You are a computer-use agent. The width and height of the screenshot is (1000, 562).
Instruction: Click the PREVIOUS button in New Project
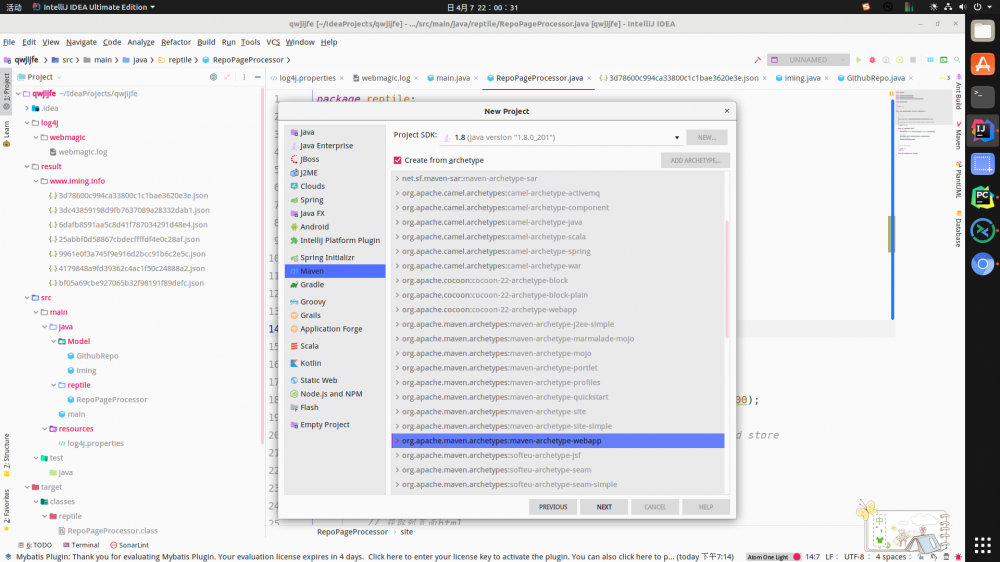tap(553, 507)
